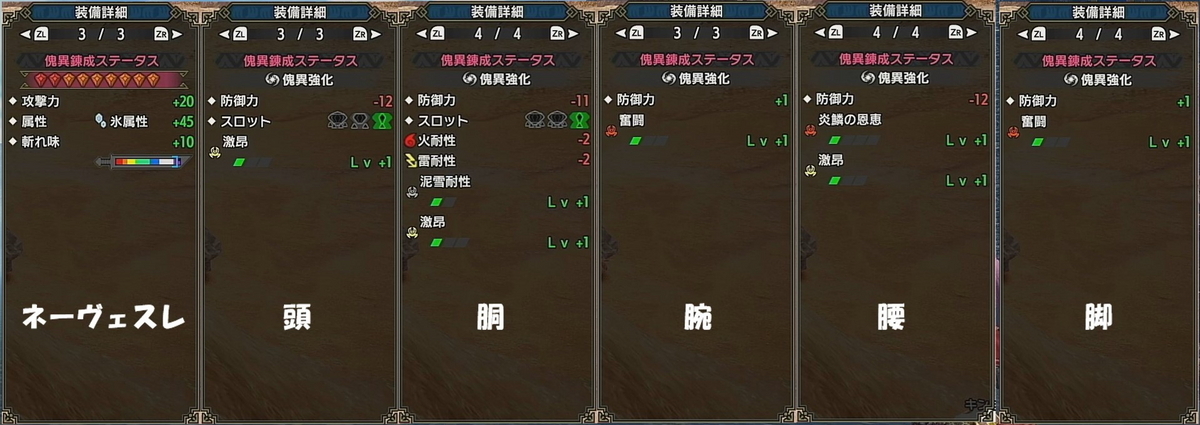This screenshot has width=1200, height=425.
Task: Click the ZL button in the ネーヴェスレ panel
Action: 42,32
